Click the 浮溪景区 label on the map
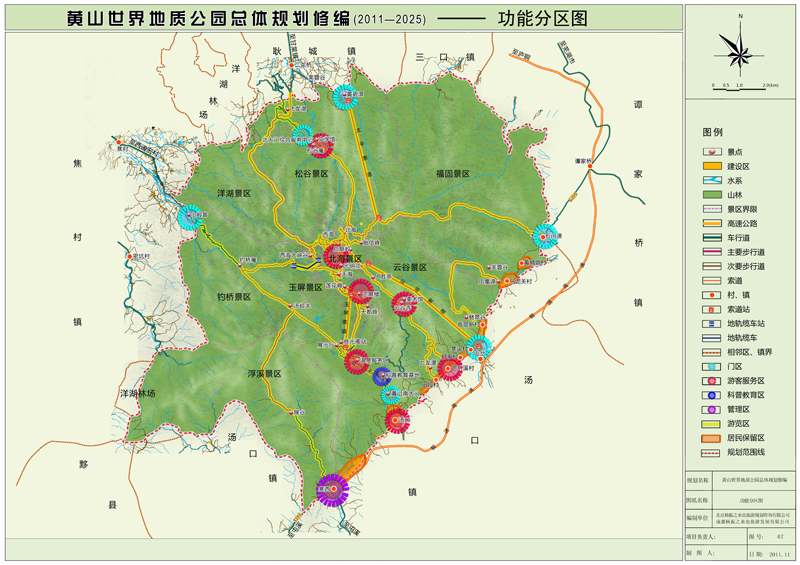800x565 pixels. (x=264, y=372)
